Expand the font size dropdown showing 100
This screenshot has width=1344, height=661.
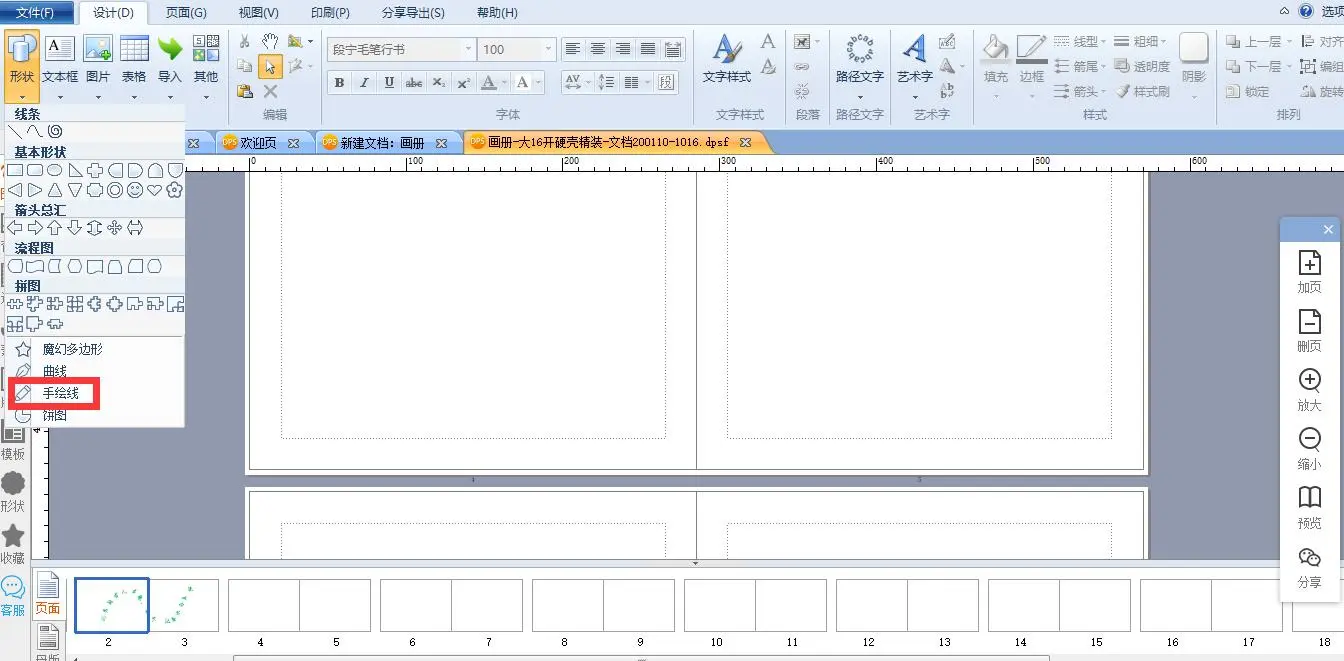548,49
